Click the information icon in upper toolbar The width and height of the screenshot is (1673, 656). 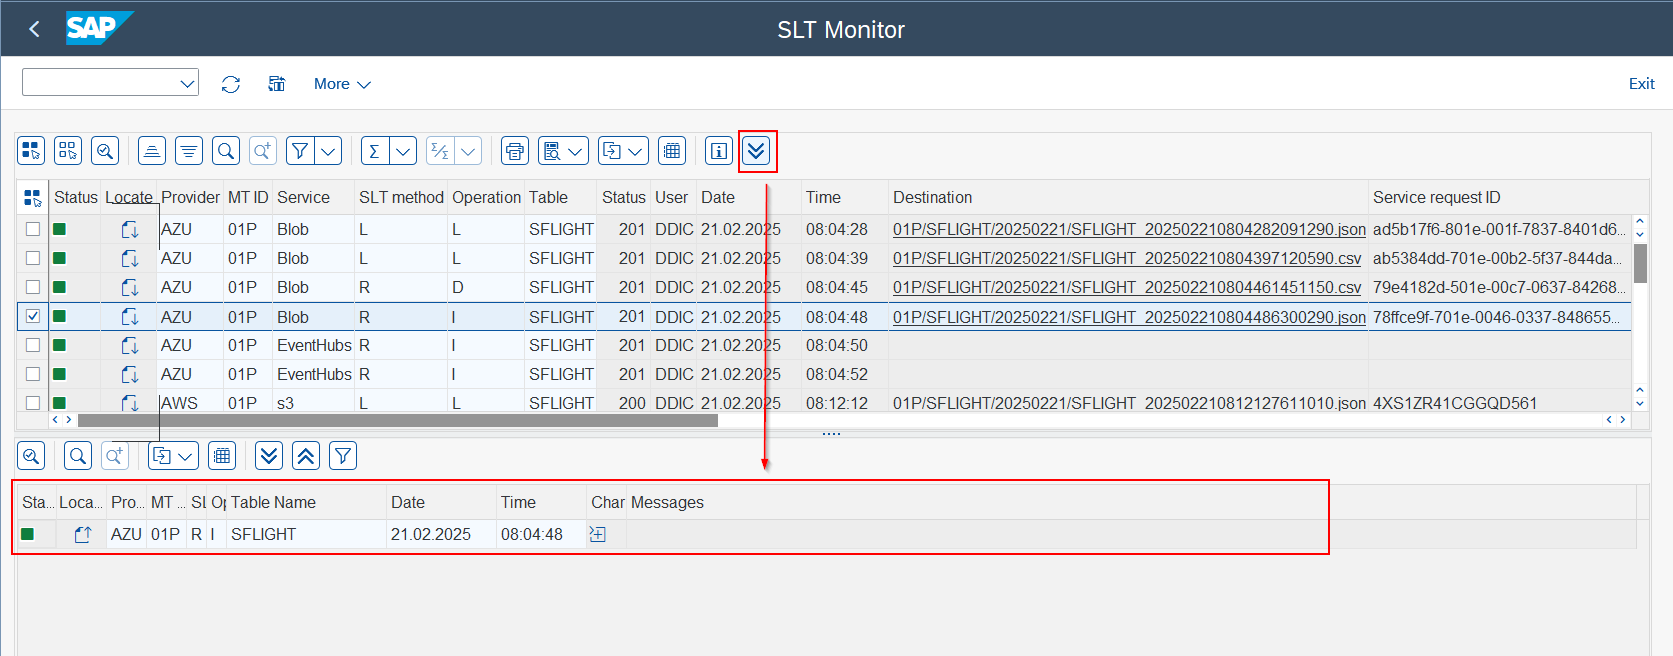pos(719,151)
